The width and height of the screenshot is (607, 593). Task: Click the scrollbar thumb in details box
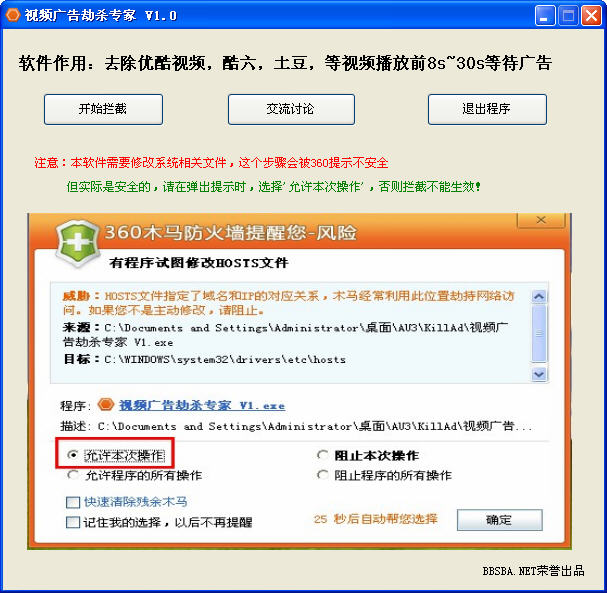pyautogui.click(x=539, y=333)
